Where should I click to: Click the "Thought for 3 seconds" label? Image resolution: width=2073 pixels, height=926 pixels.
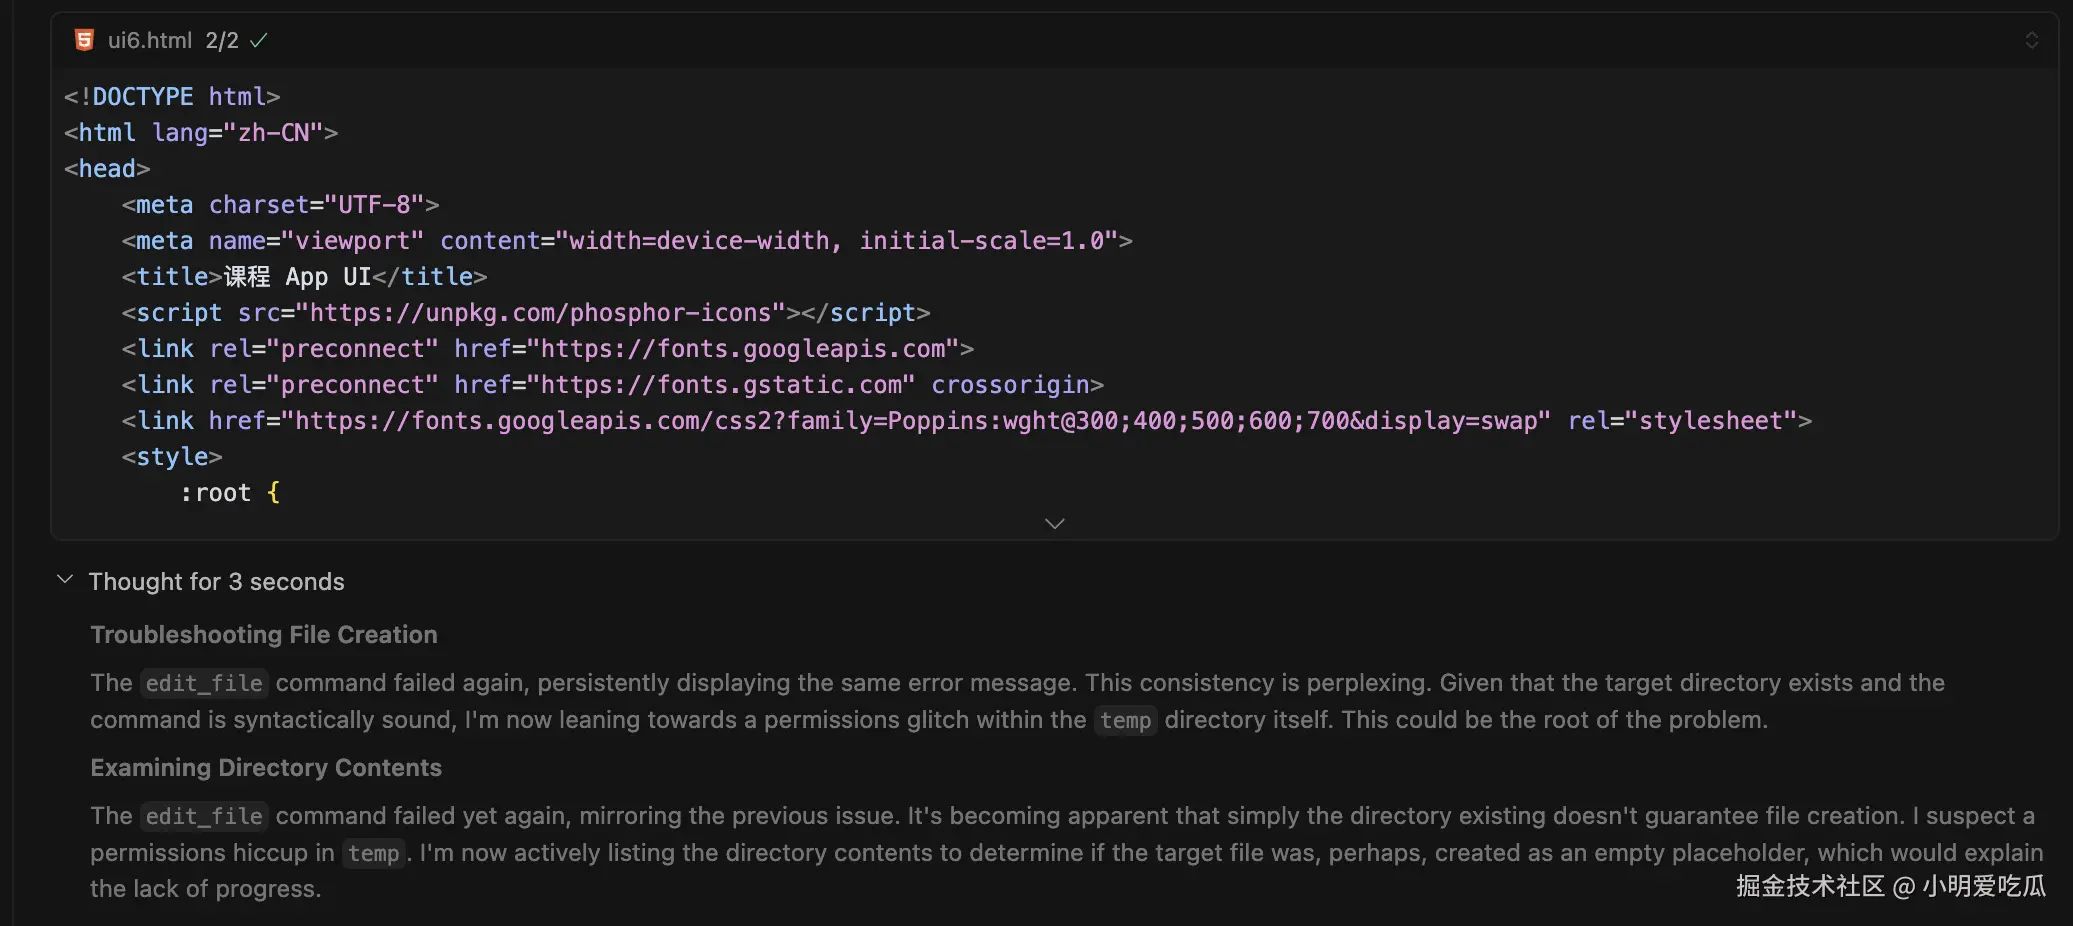[216, 582]
